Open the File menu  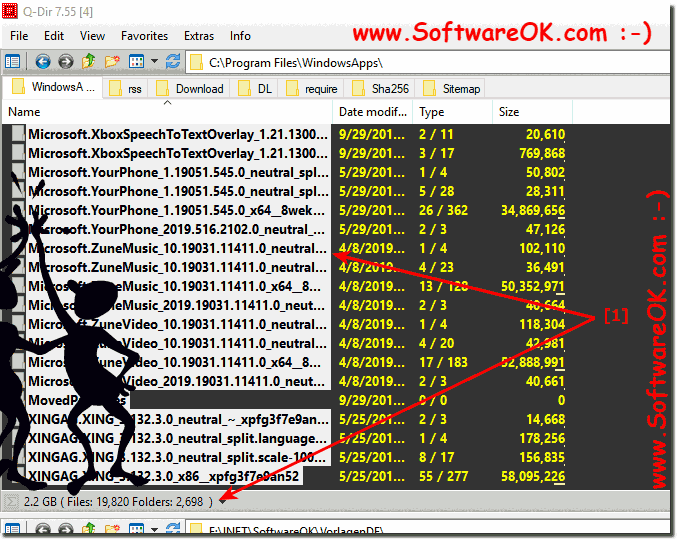pyautogui.click(x=19, y=36)
